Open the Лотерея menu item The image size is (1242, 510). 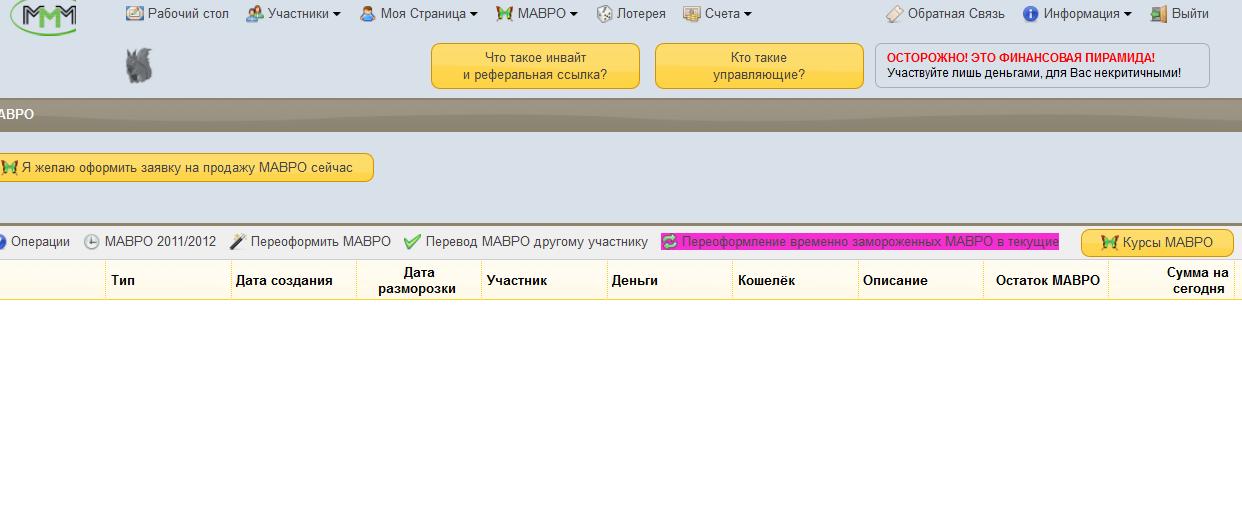(x=631, y=14)
